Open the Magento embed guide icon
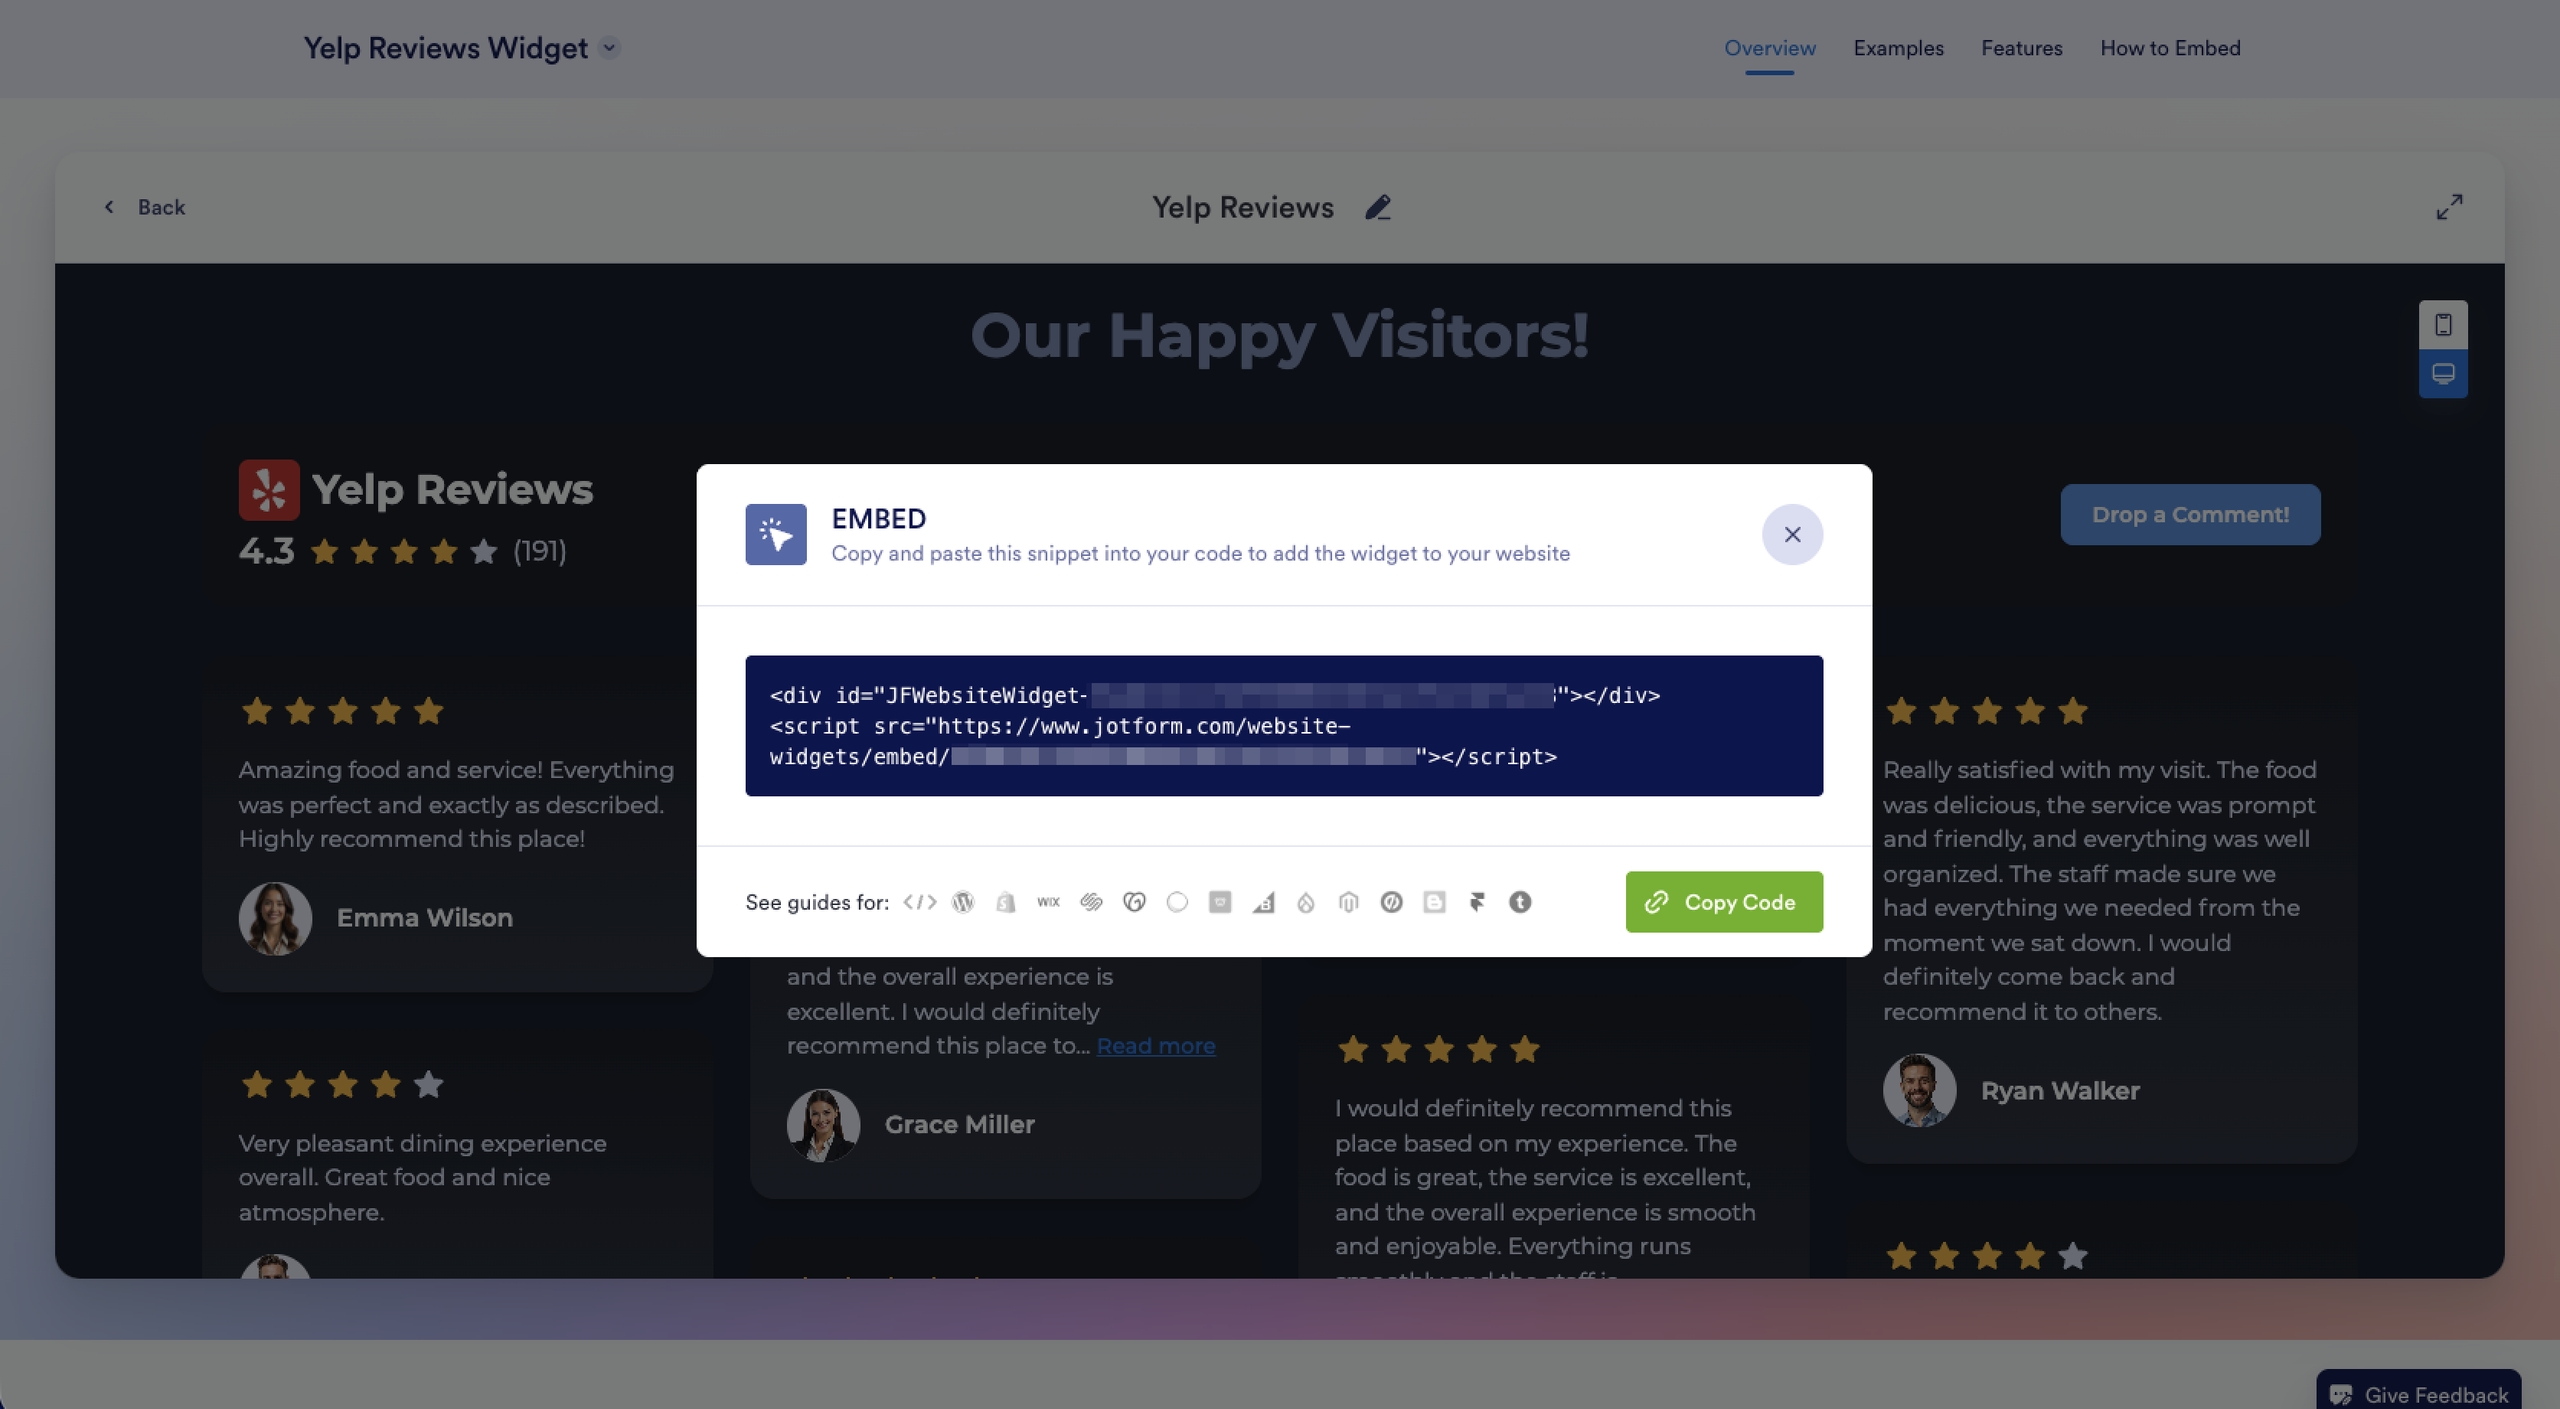 [x=1349, y=902]
